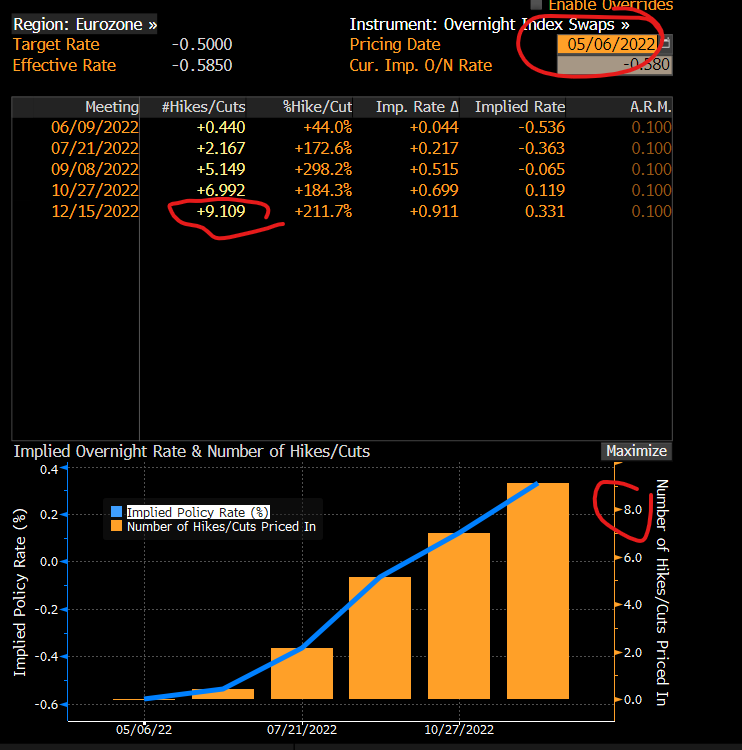The image size is (742, 750).
Task: Maximize the implied rate chart
Action: click(636, 451)
